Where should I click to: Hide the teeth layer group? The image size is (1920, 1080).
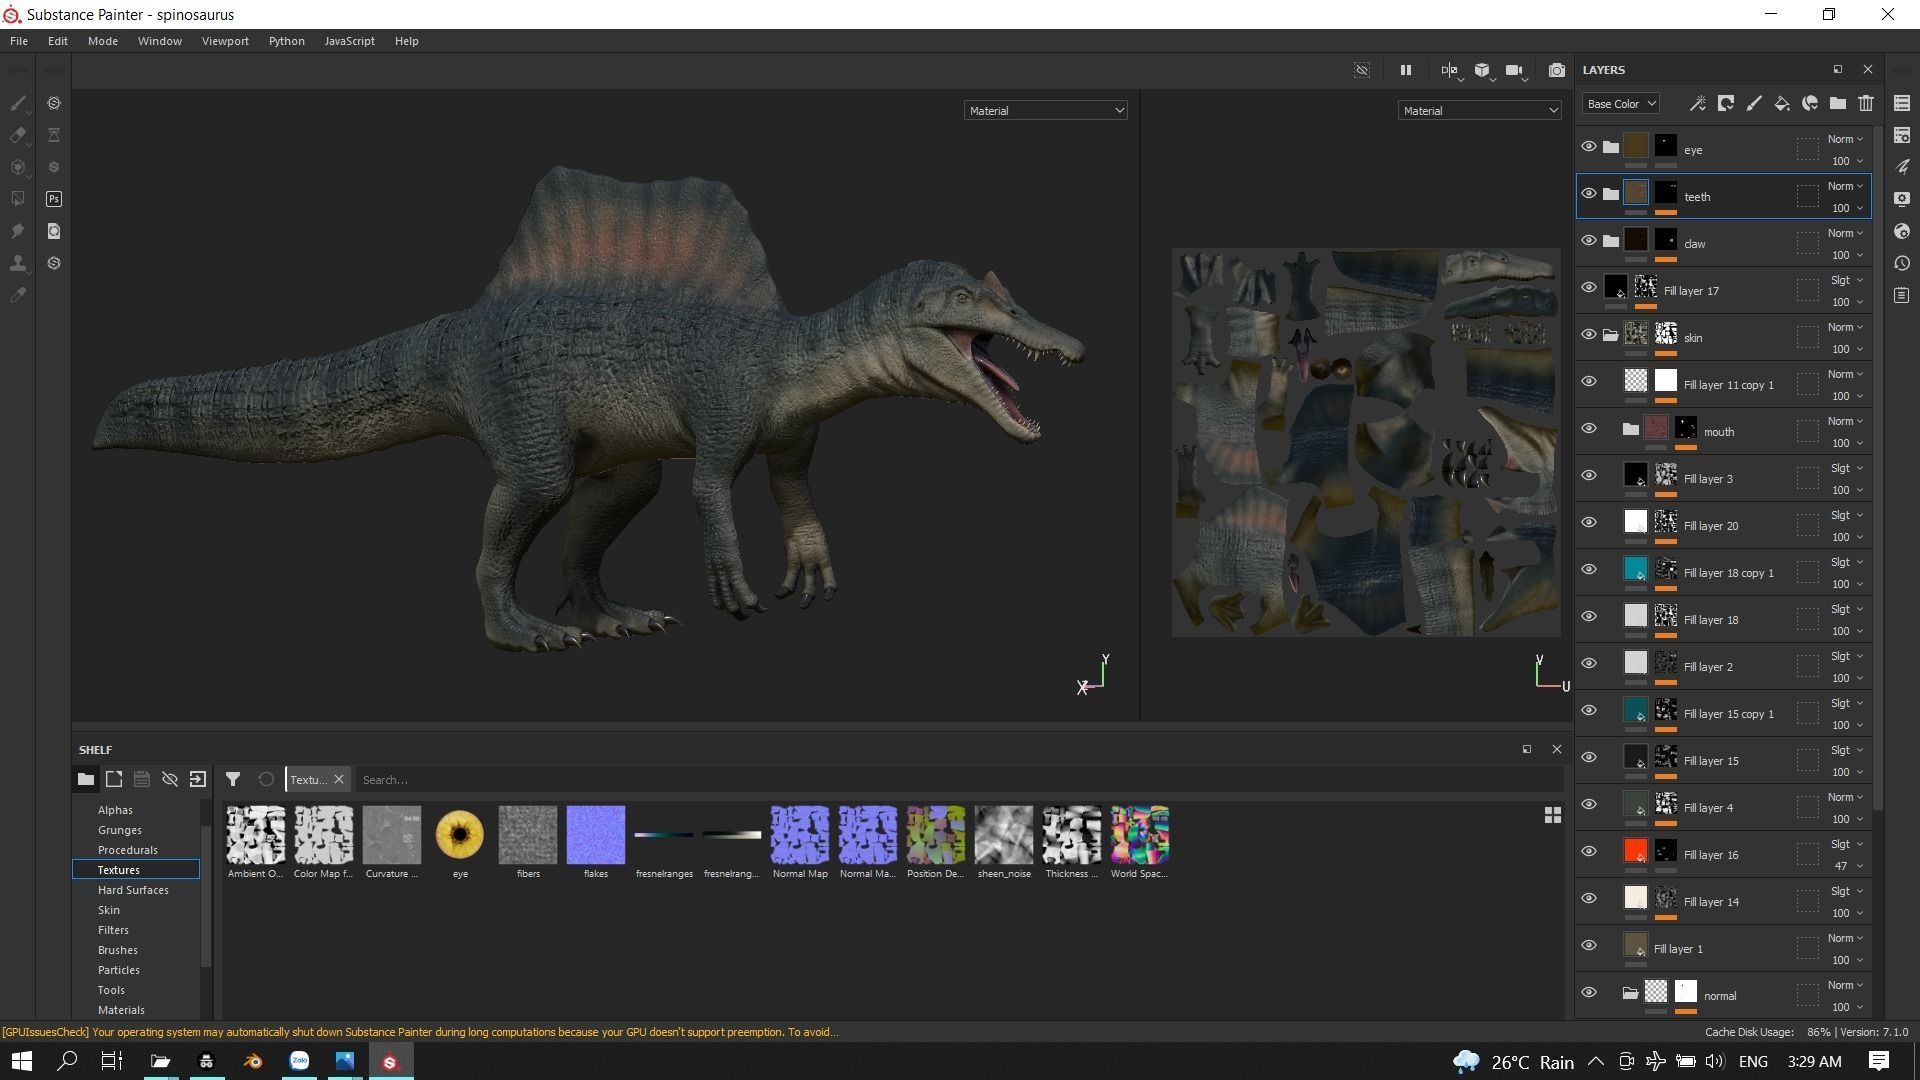click(1588, 193)
